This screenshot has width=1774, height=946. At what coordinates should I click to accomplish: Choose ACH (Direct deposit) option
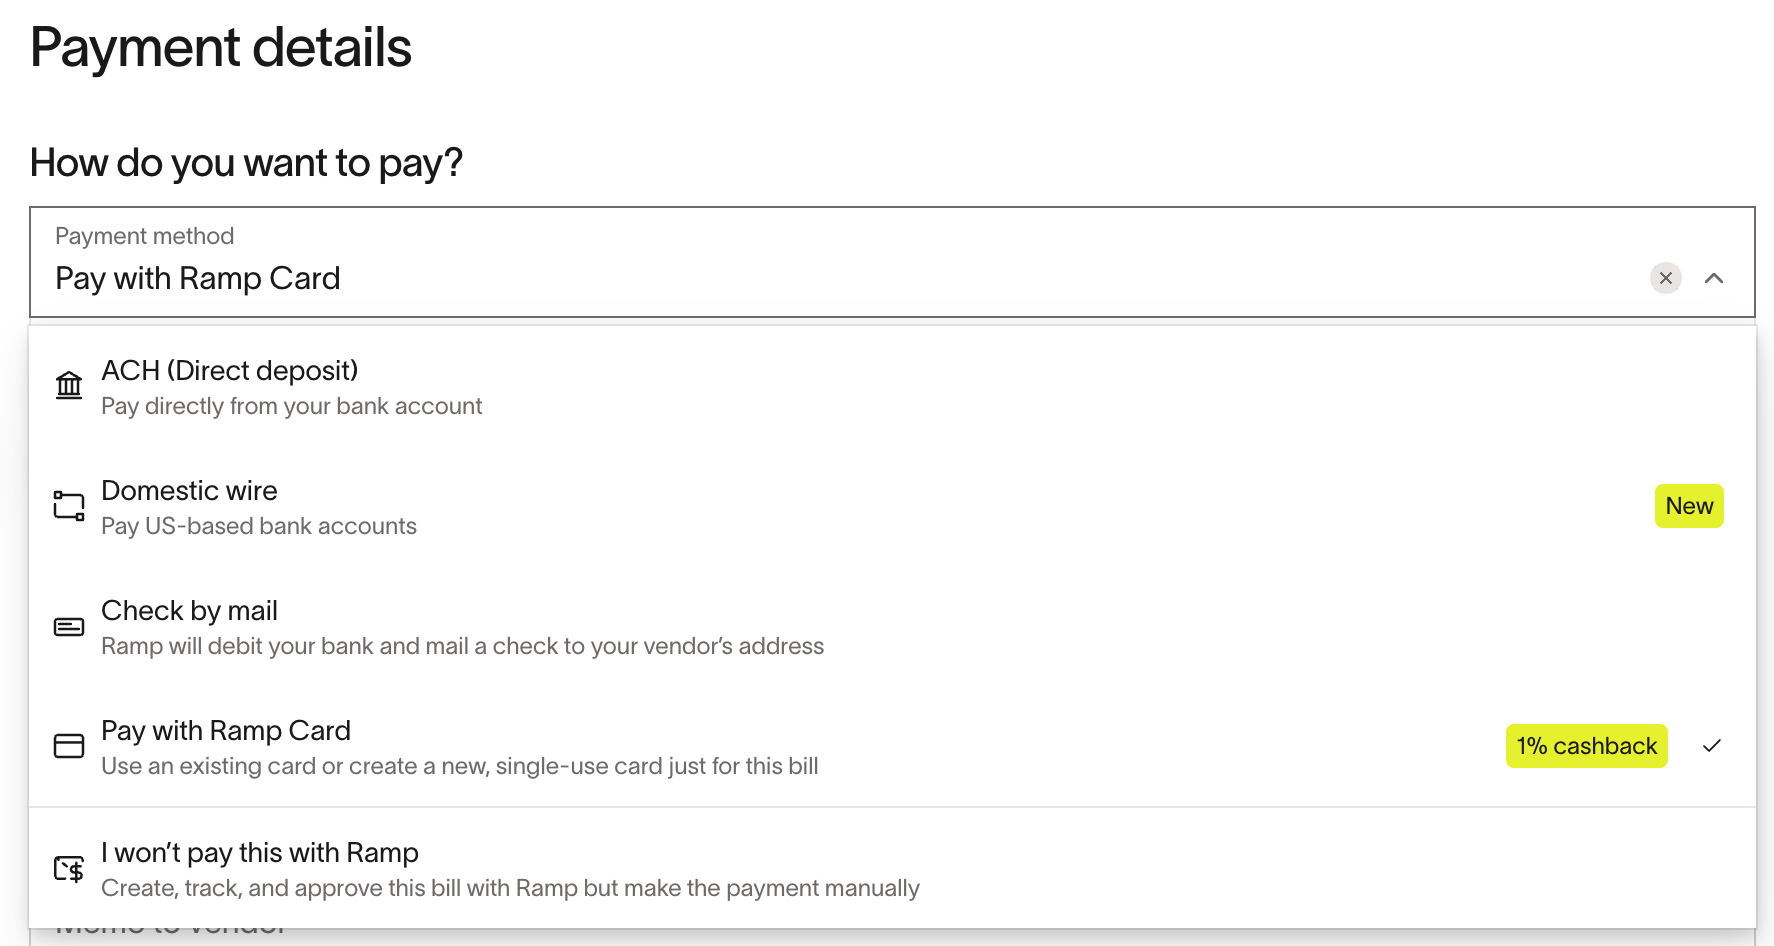(892, 387)
